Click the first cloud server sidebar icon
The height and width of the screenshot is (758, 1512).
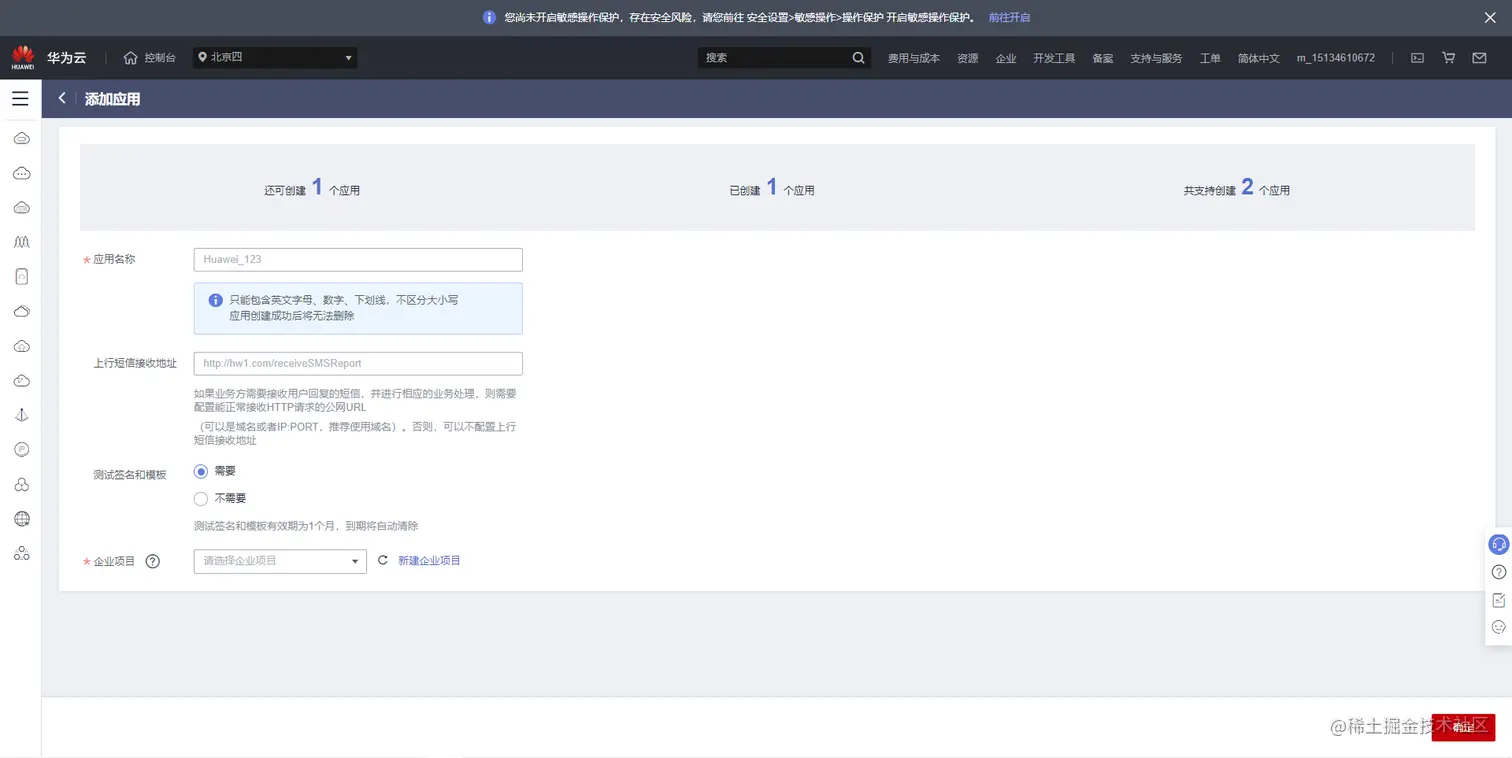pos(21,138)
